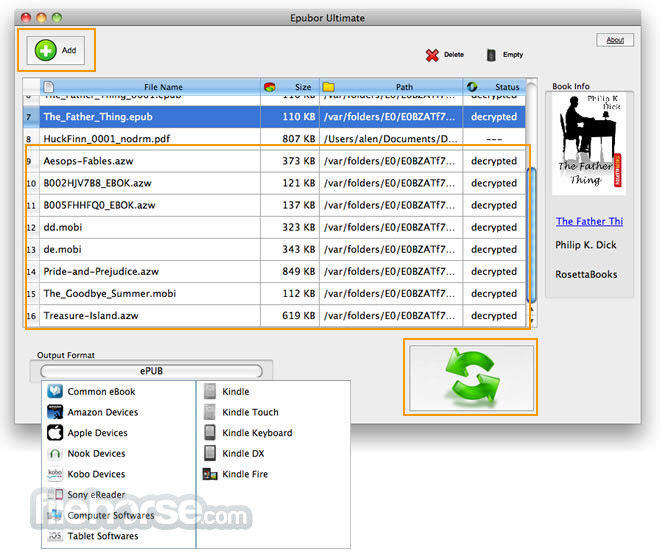Viewport: 660px width, 560px height.
Task: Click the About button
Action: point(615,40)
